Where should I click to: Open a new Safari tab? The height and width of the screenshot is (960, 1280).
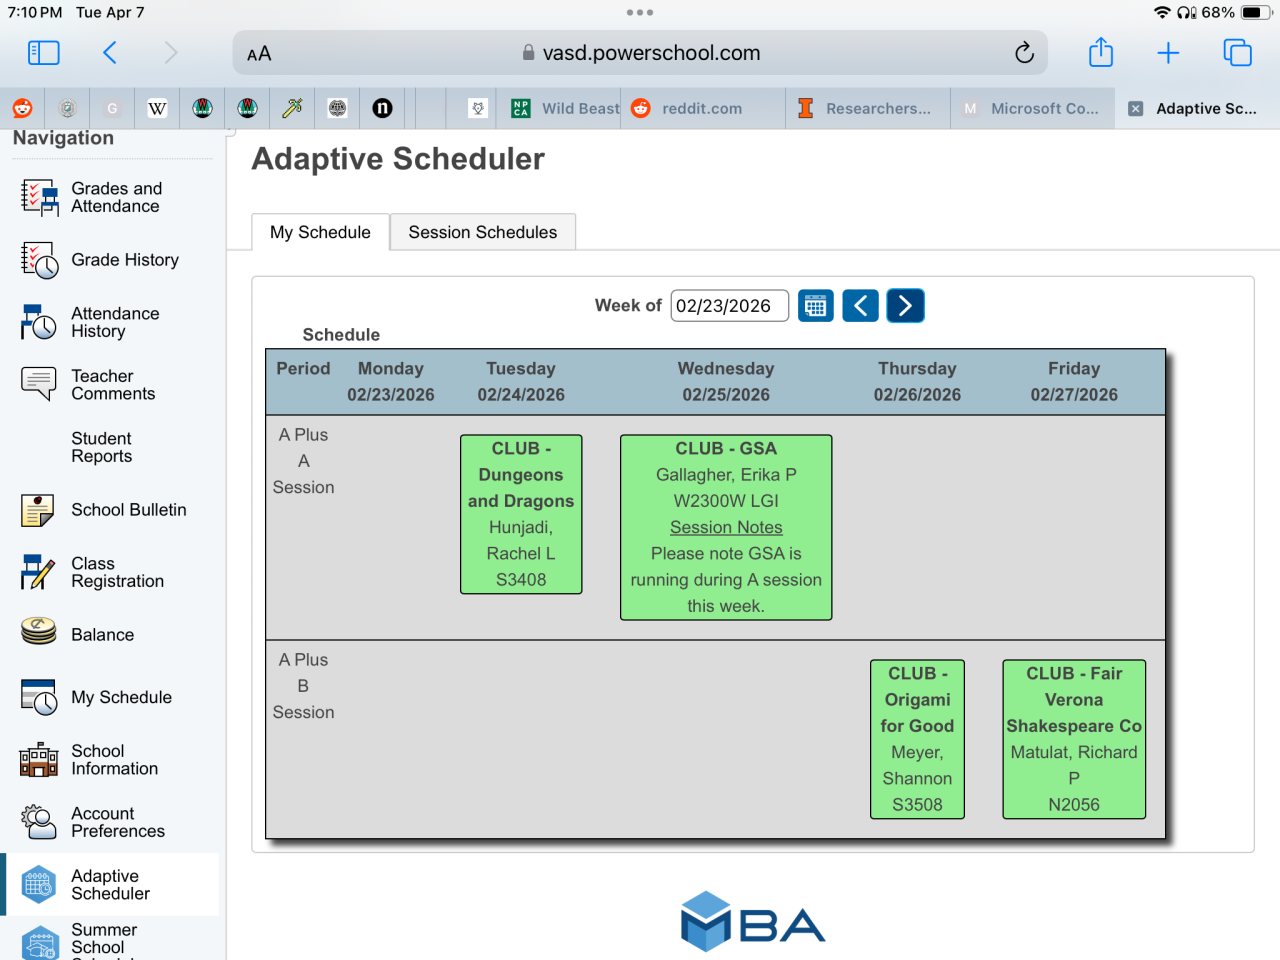click(1168, 53)
